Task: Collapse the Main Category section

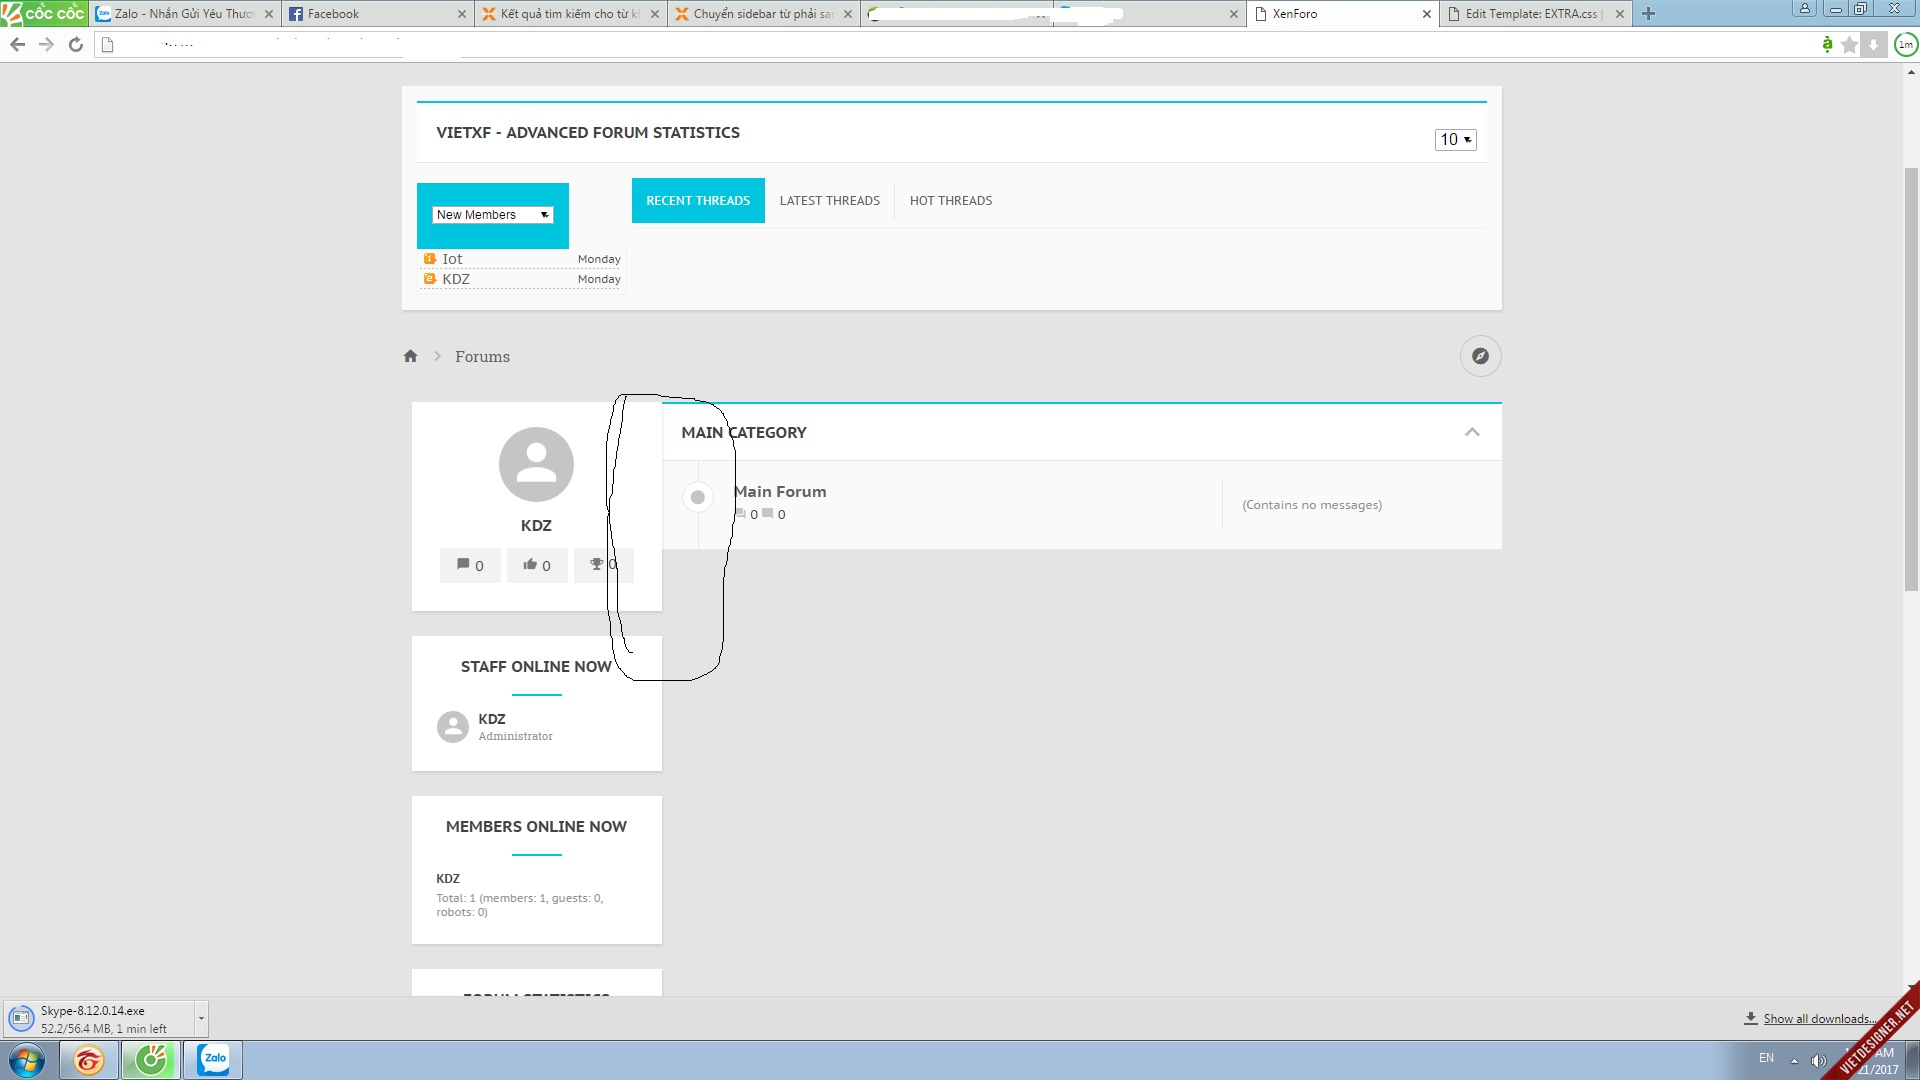Action: click(1472, 432)
